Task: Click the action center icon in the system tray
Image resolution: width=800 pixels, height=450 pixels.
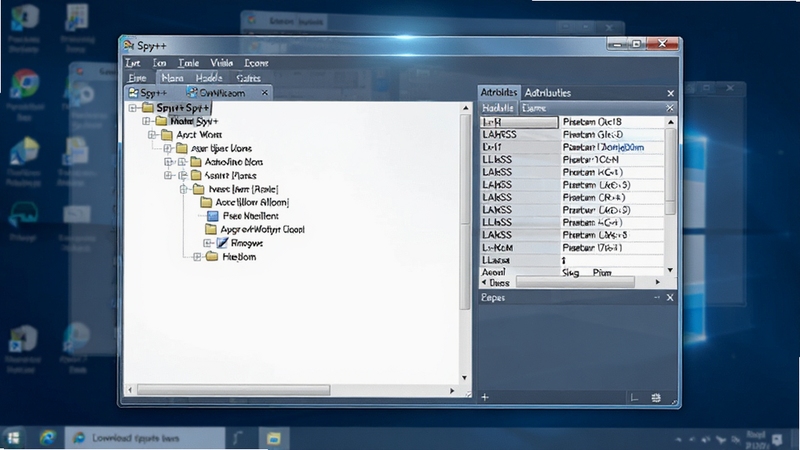Action: [777, 439]
